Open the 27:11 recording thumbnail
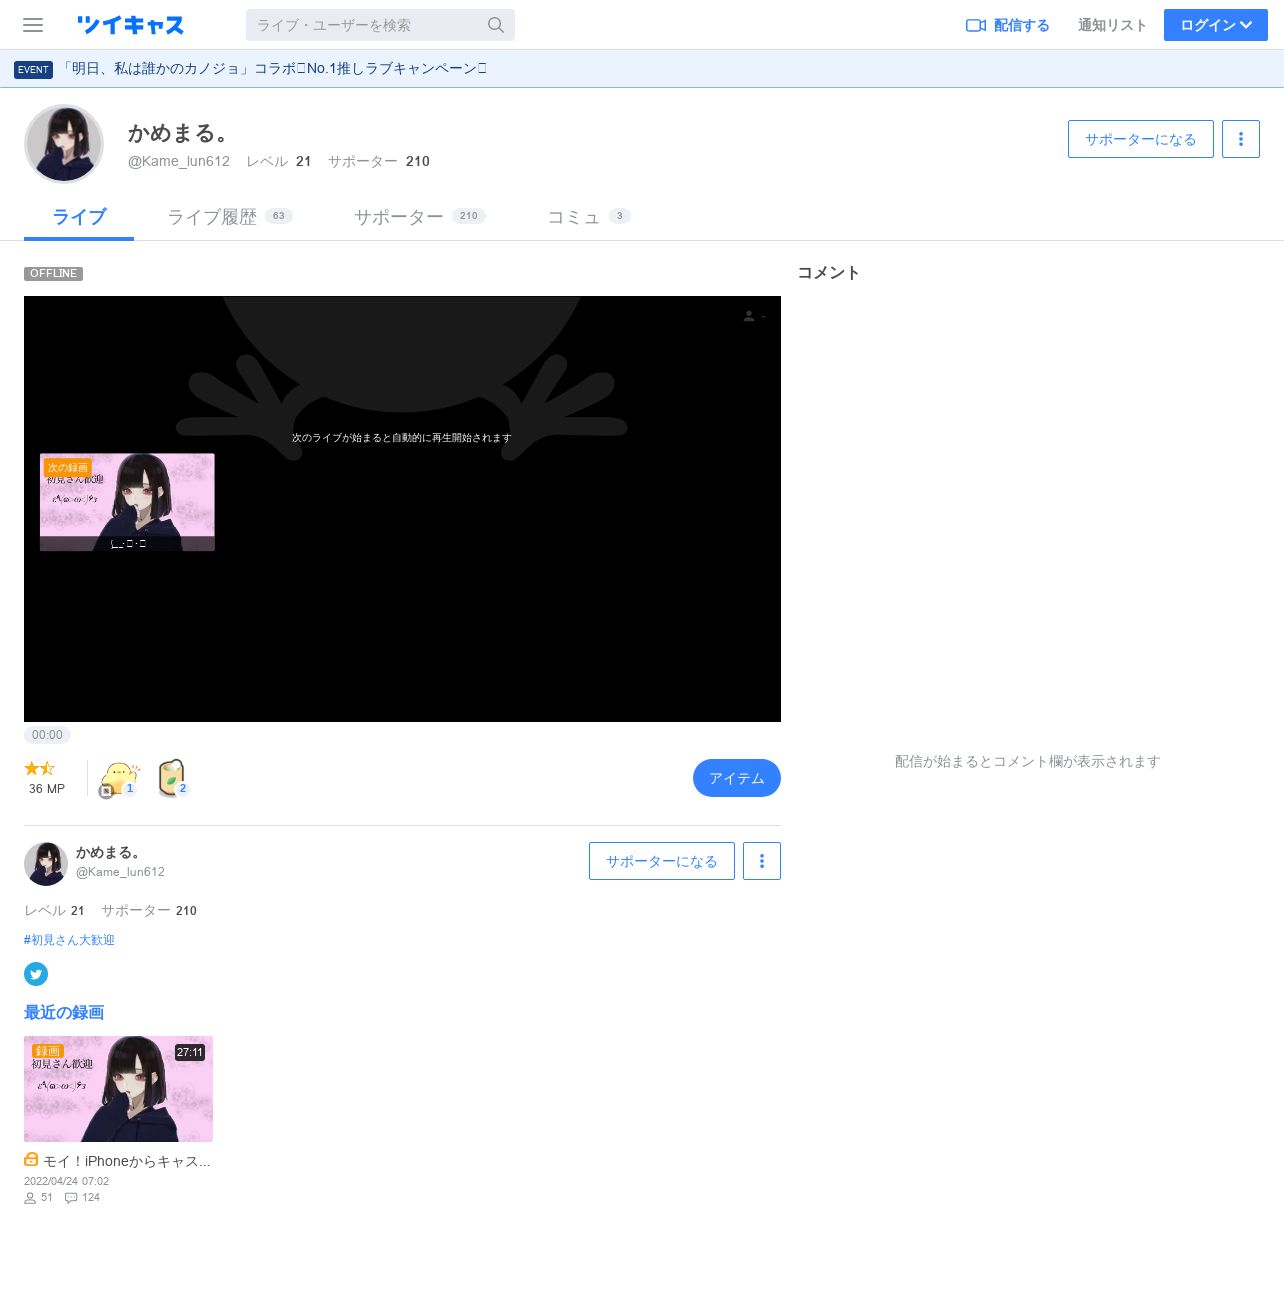 pos(118,1089)
